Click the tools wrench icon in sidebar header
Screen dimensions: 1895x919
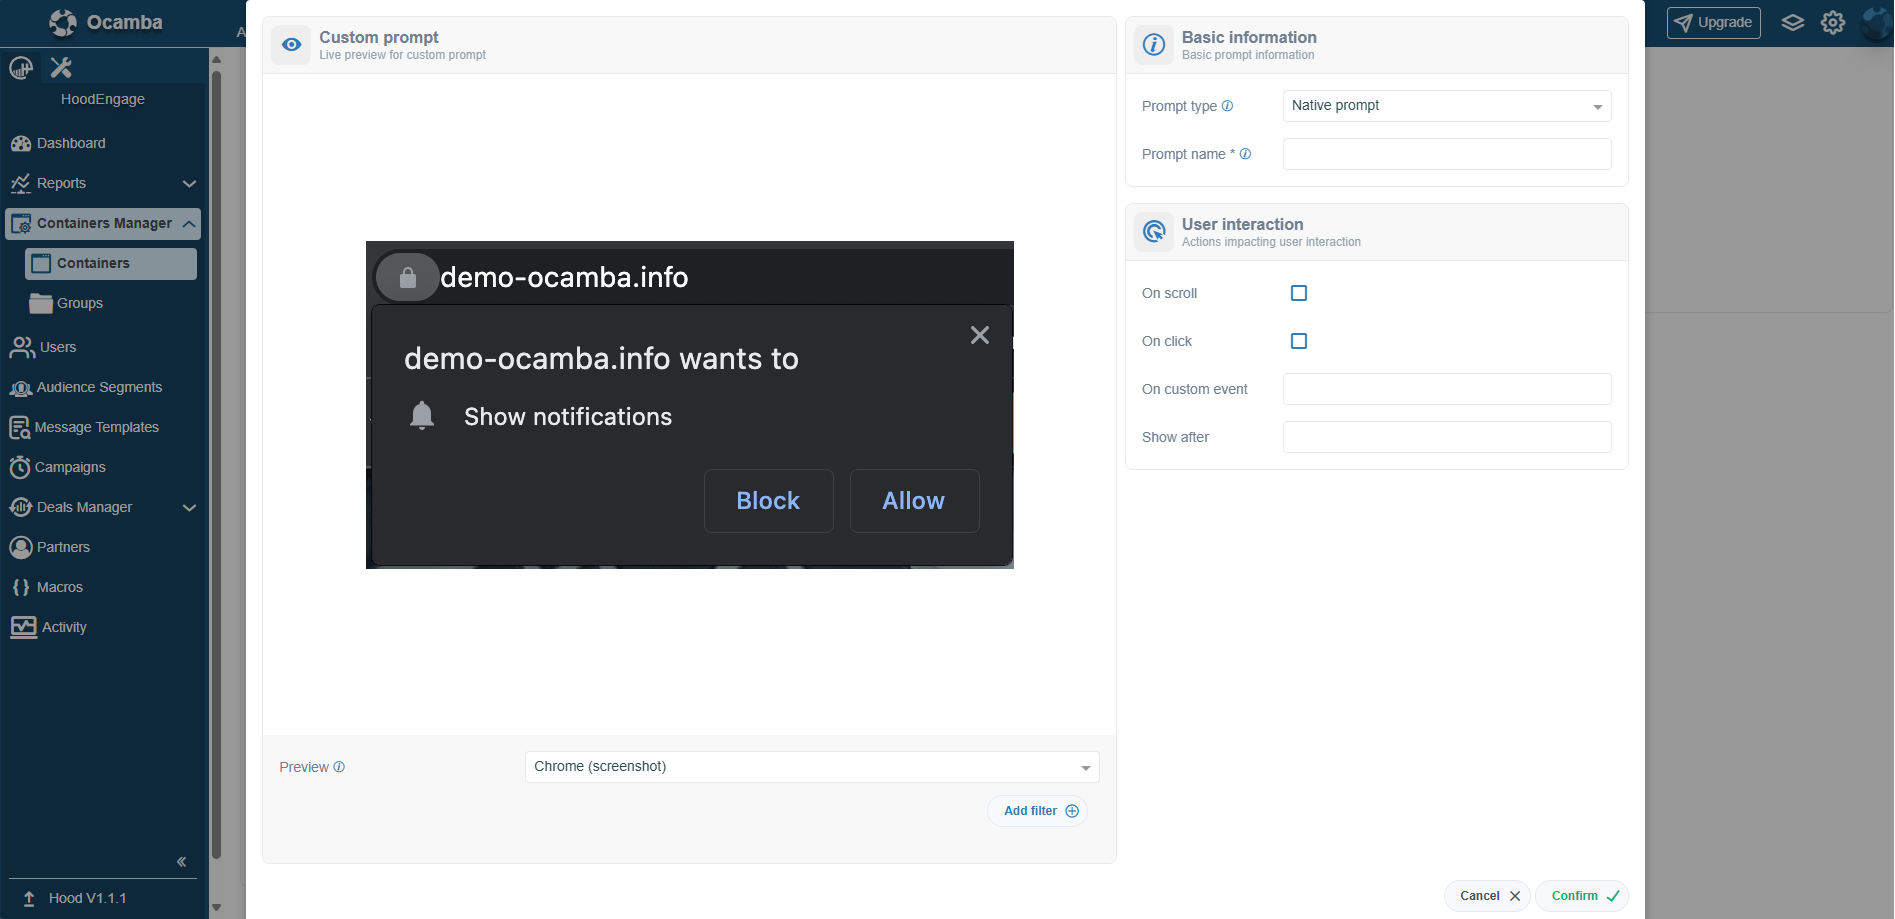click(x=61, y=68)
